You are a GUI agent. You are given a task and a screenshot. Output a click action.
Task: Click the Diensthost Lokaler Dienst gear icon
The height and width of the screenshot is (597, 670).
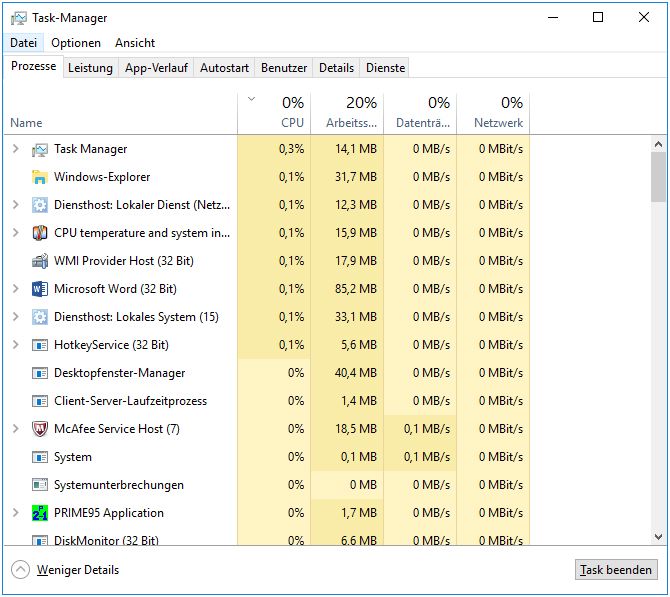click(x=40, y=206)
